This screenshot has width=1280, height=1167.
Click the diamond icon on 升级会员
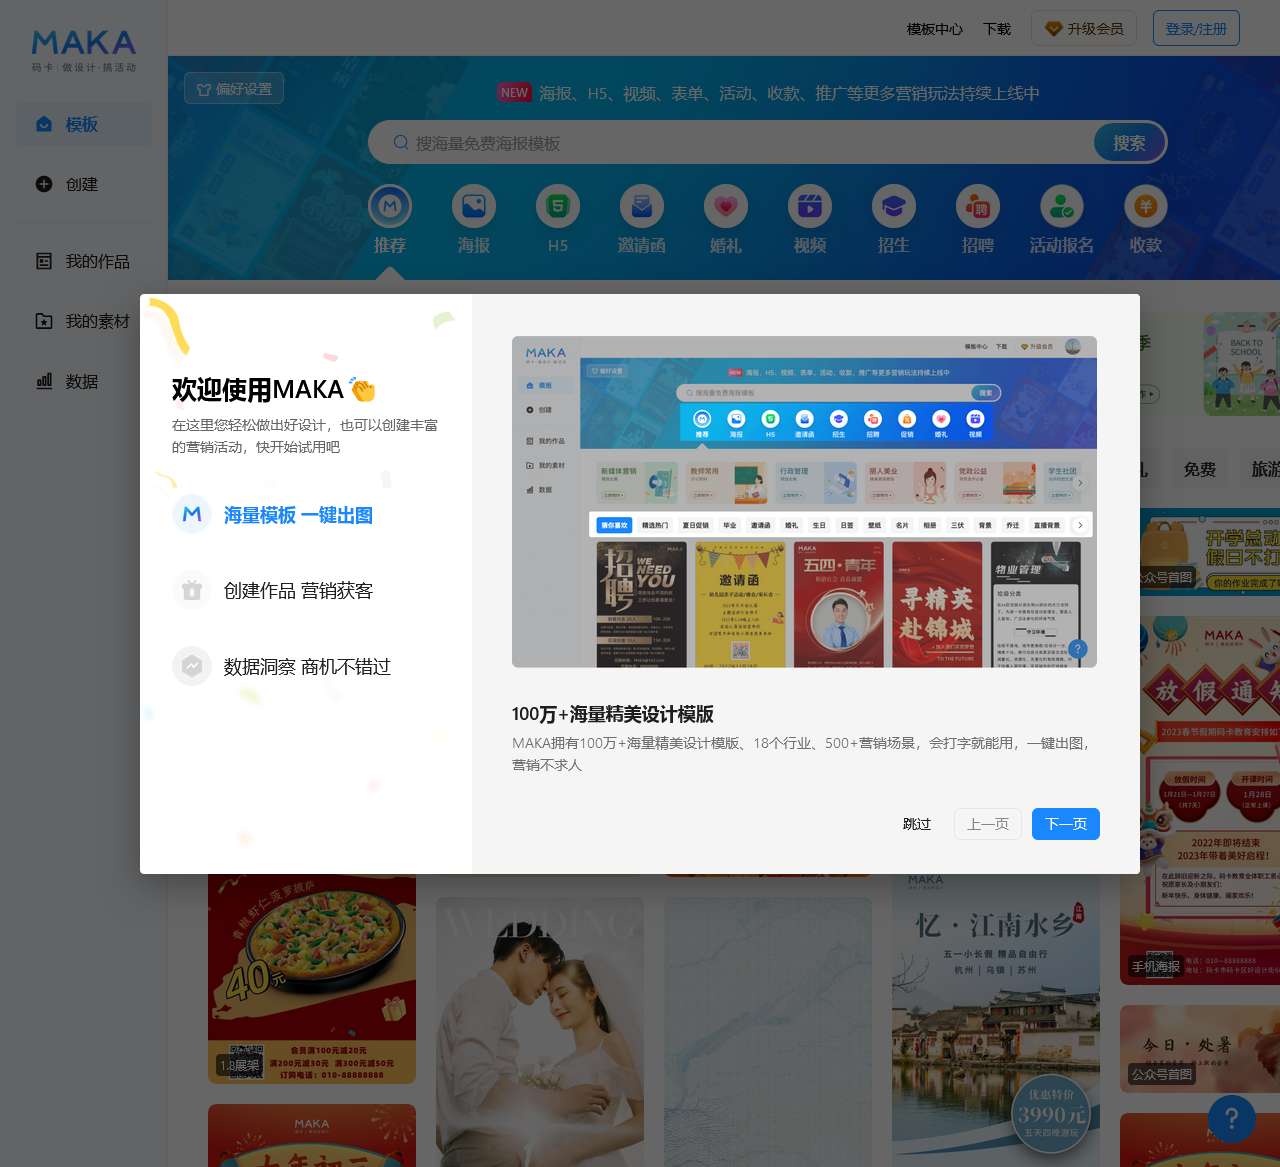(1053, 29)
